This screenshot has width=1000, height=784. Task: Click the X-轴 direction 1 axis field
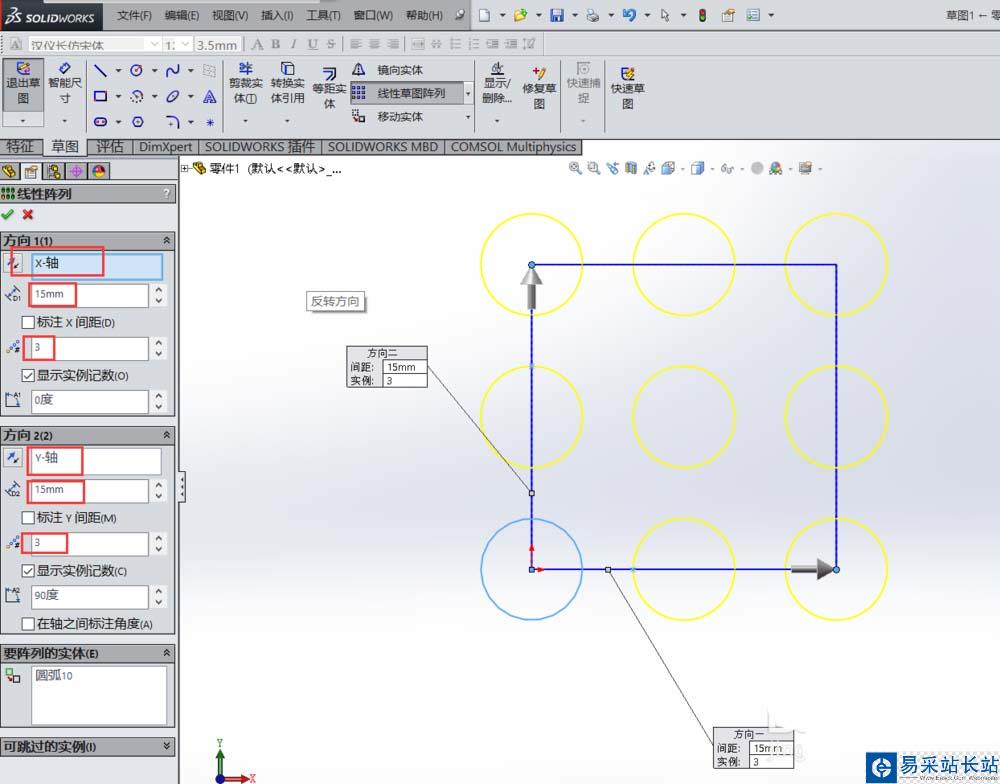pyautogui.click(x=96, y=266)
